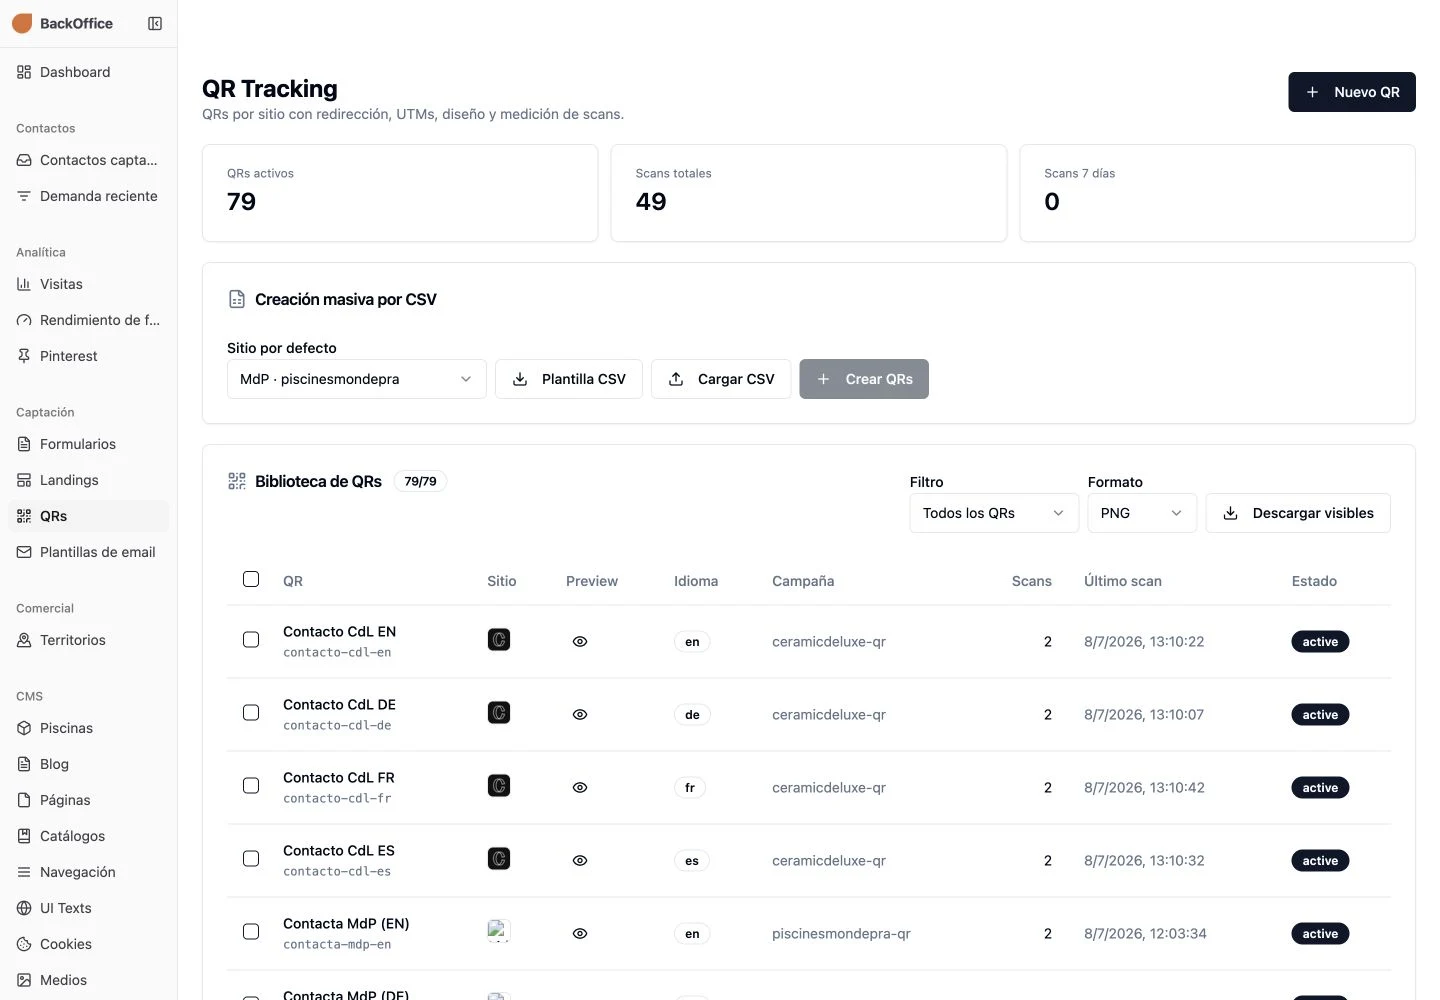Viewport: 1440px width, 1000px height.
Task: Open the Visitas analytics page
Action: [88, 284]
